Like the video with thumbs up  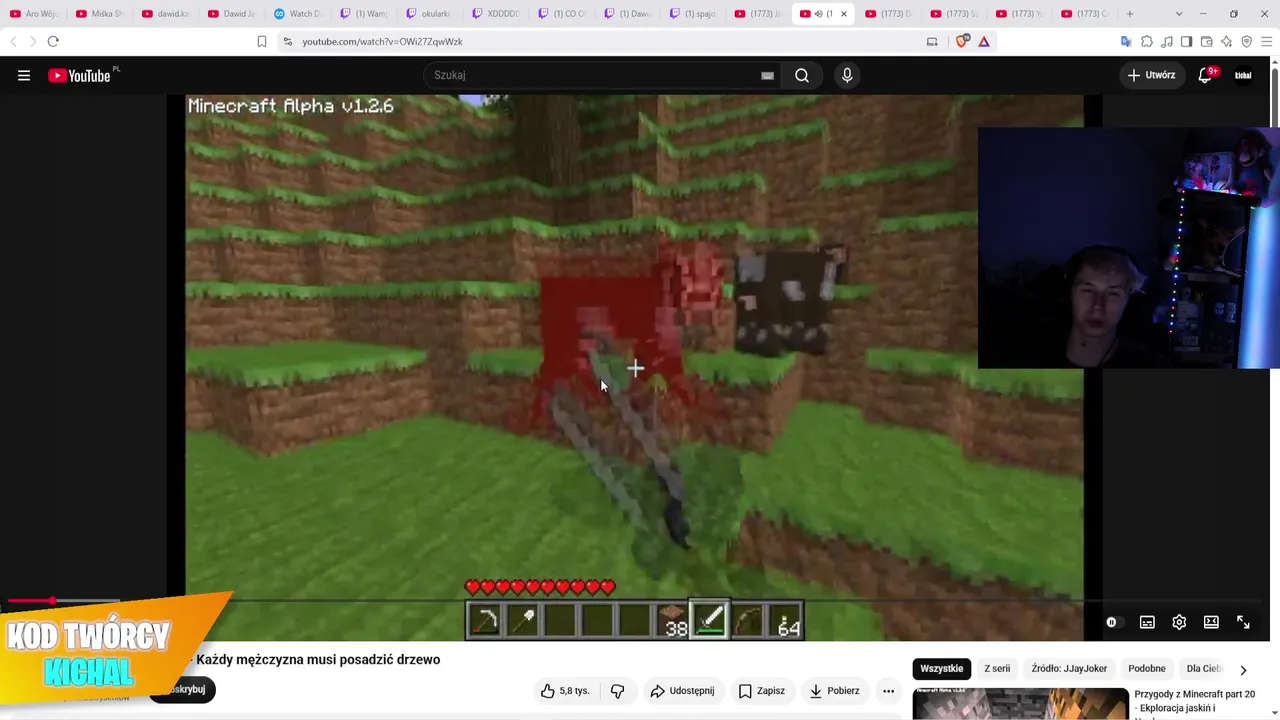[565, 691]
